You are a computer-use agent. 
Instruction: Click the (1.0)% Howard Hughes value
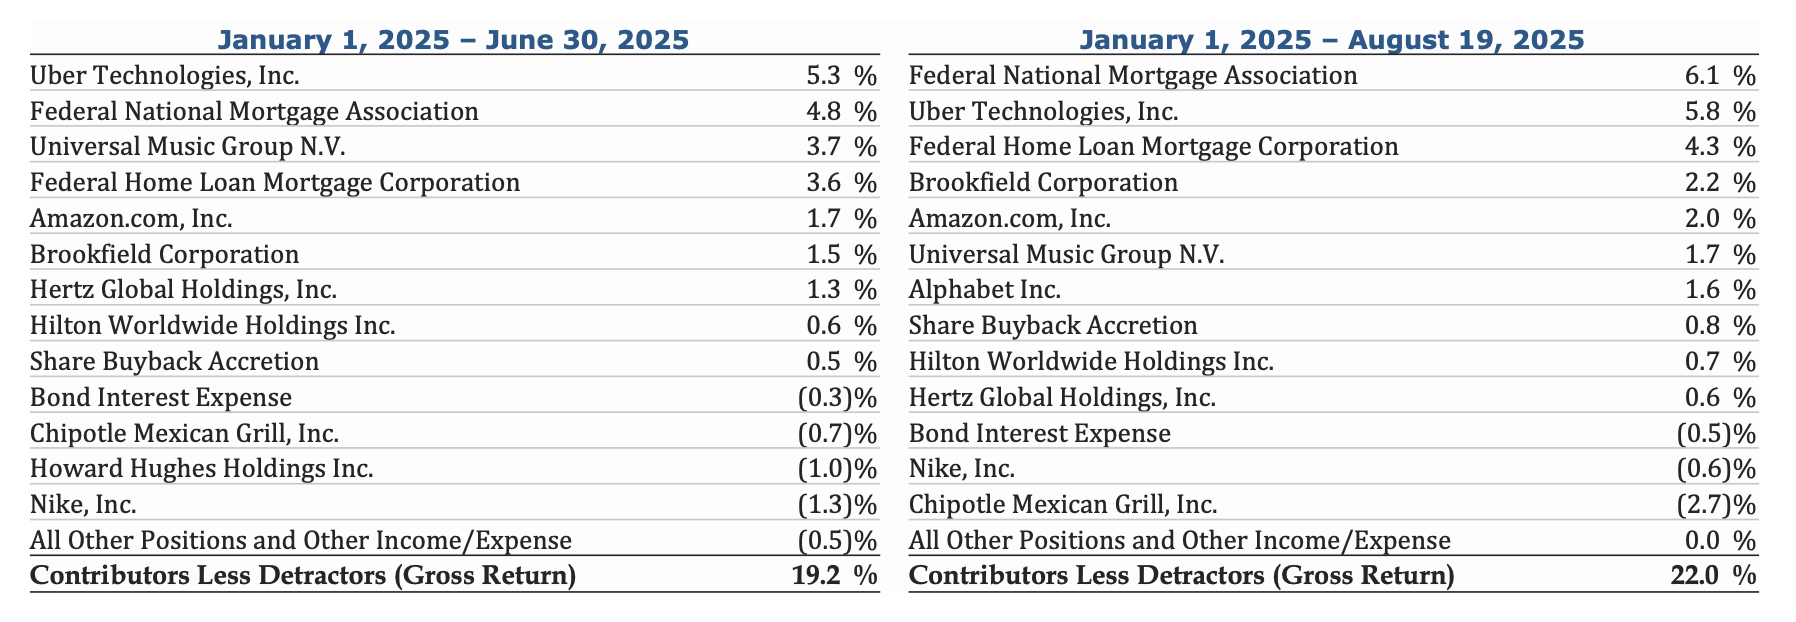pos(837,469)
